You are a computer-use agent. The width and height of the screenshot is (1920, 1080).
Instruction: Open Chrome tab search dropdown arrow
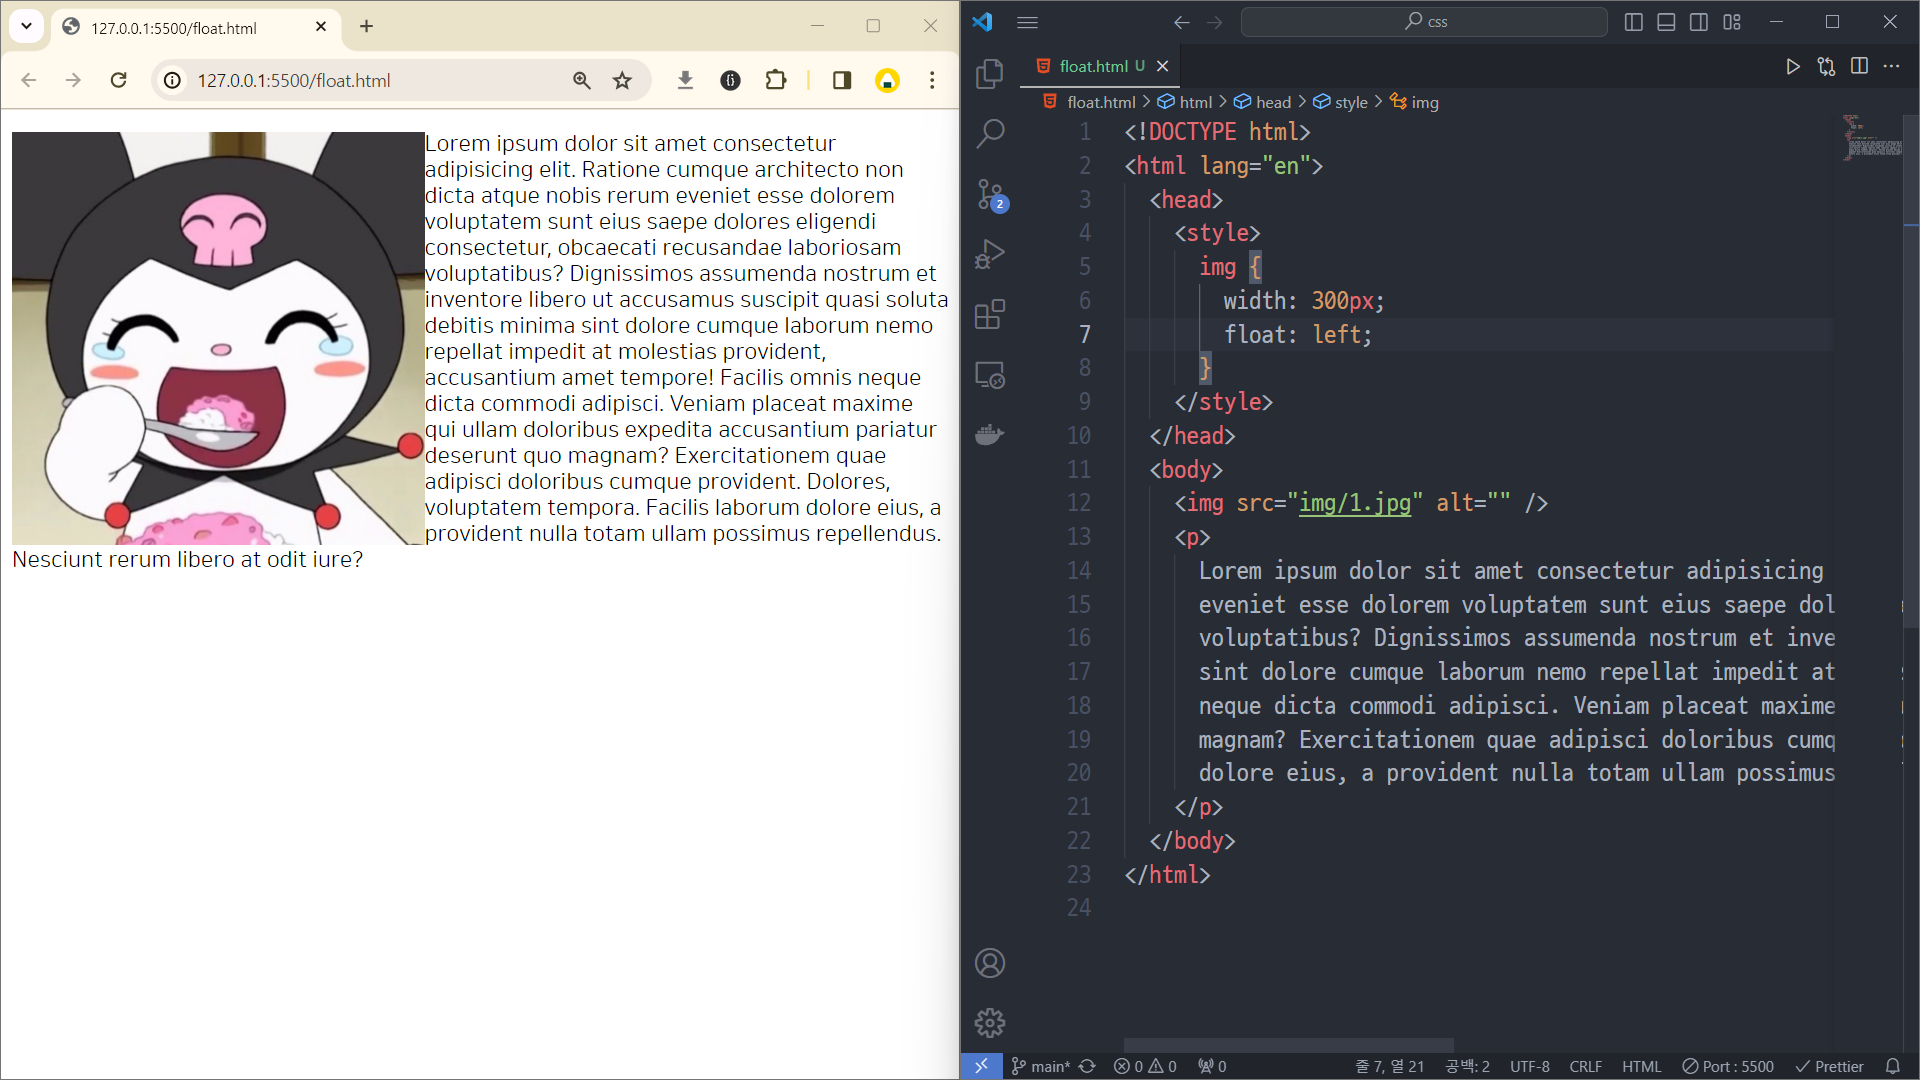27,27
